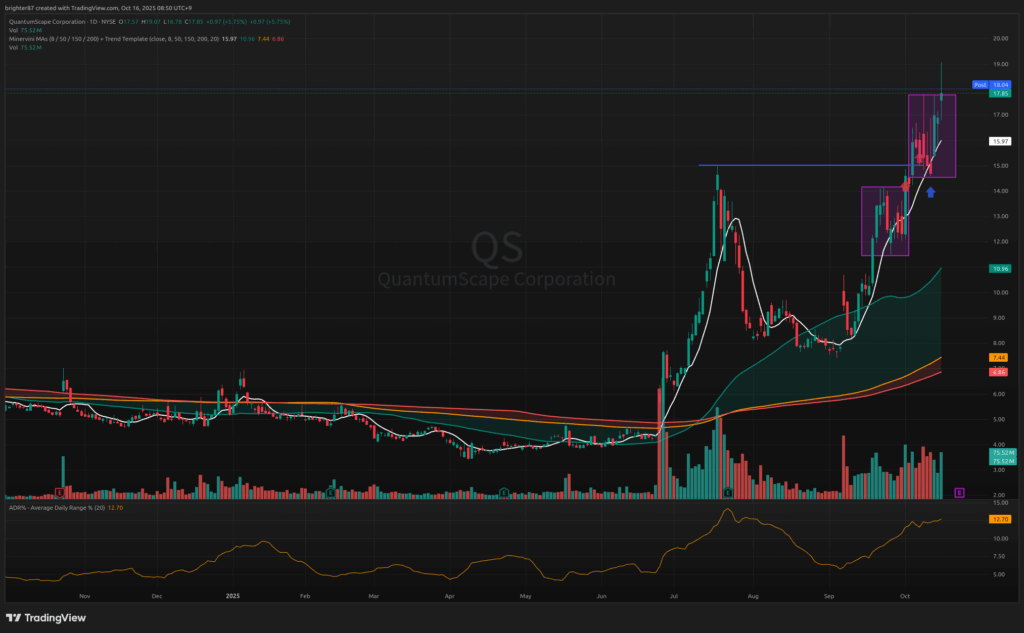Click the white 15.97 price axis label
This screenshot has height=633, width=1024.
click(997, 141)
